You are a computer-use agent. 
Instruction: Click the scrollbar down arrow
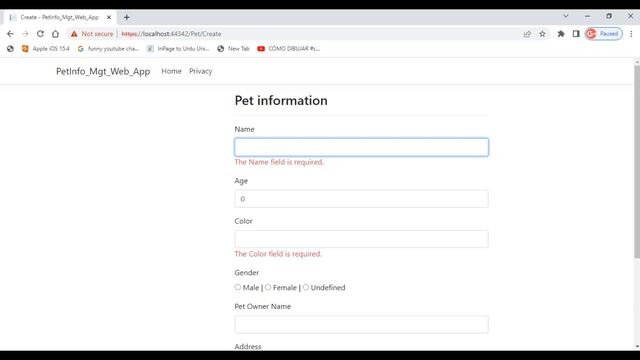pyautogui.click(x=637, y=347)
